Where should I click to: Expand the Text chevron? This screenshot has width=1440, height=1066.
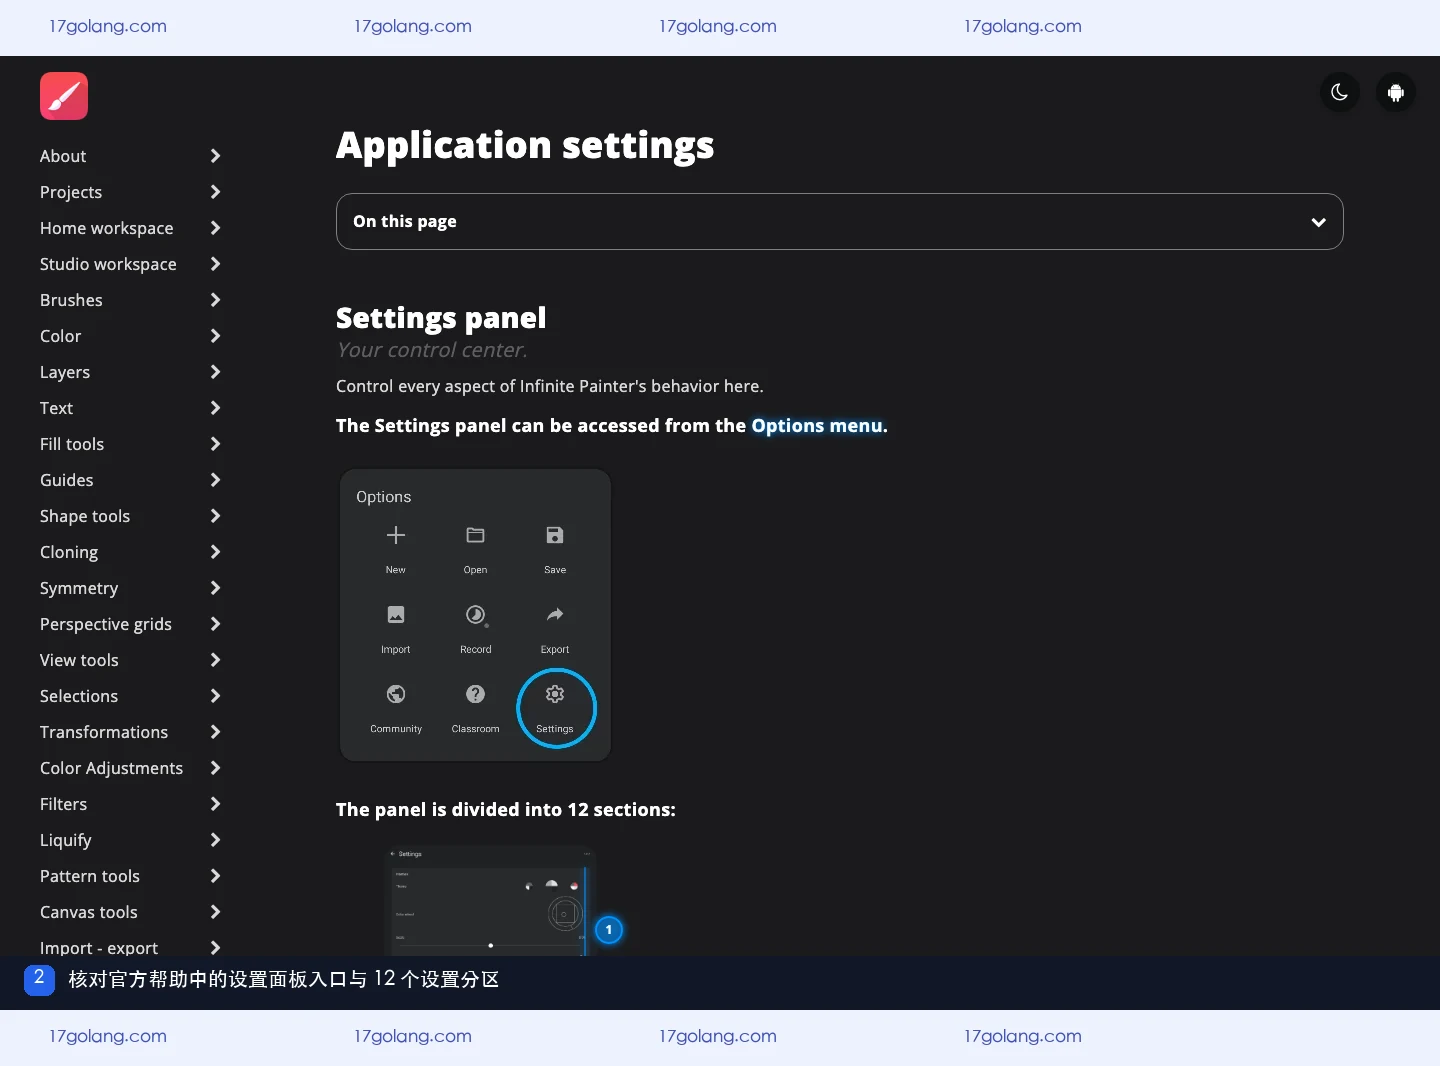click(x=215, y=408)
